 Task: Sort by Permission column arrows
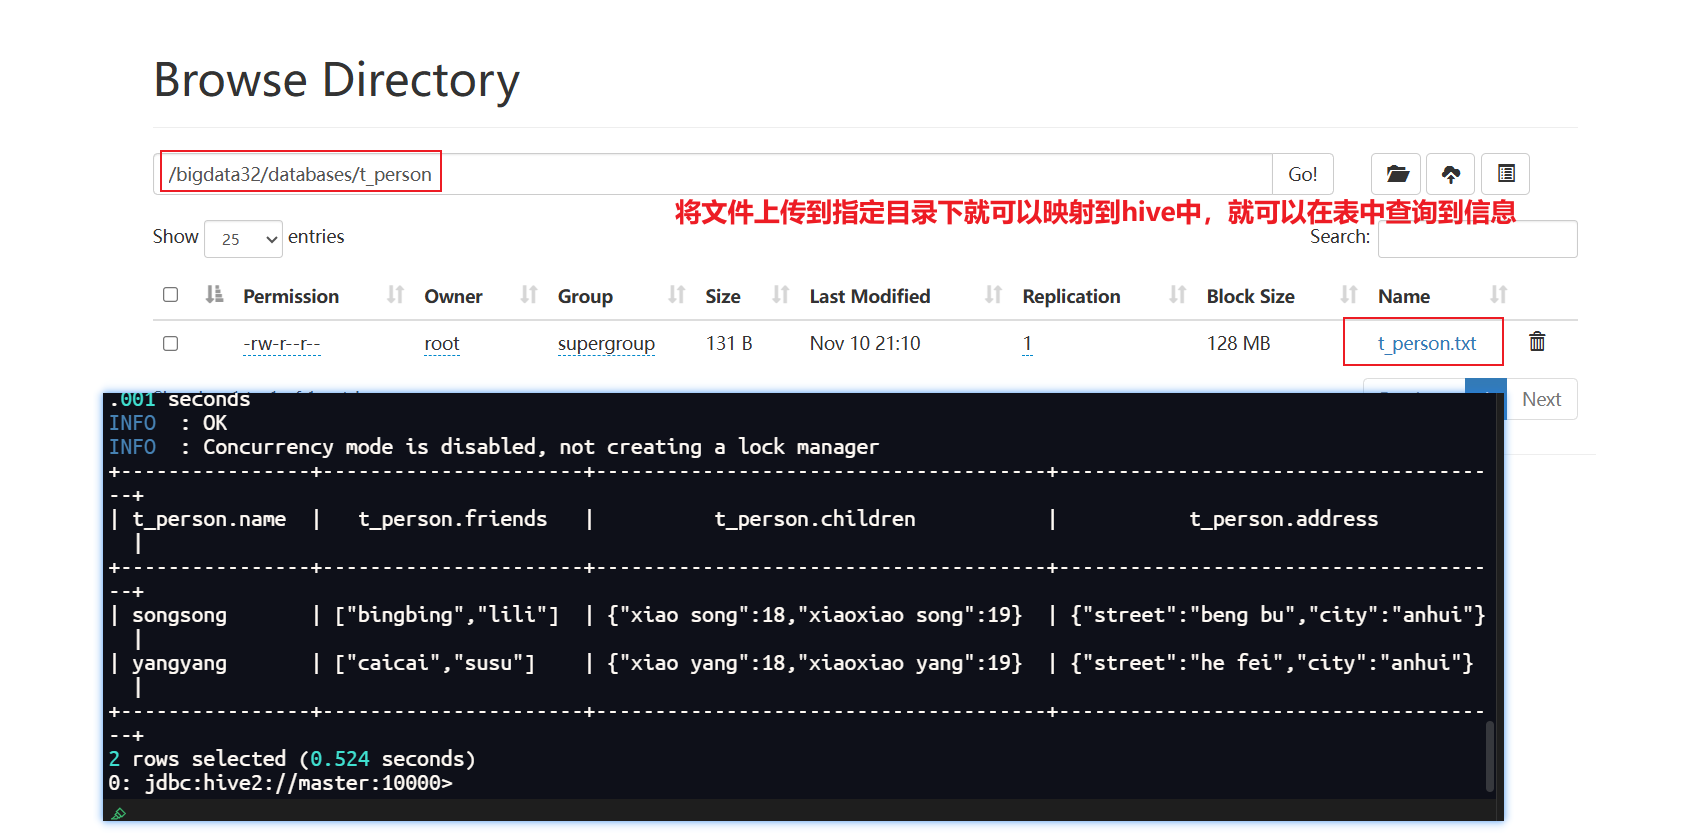(x=396, y=295)
